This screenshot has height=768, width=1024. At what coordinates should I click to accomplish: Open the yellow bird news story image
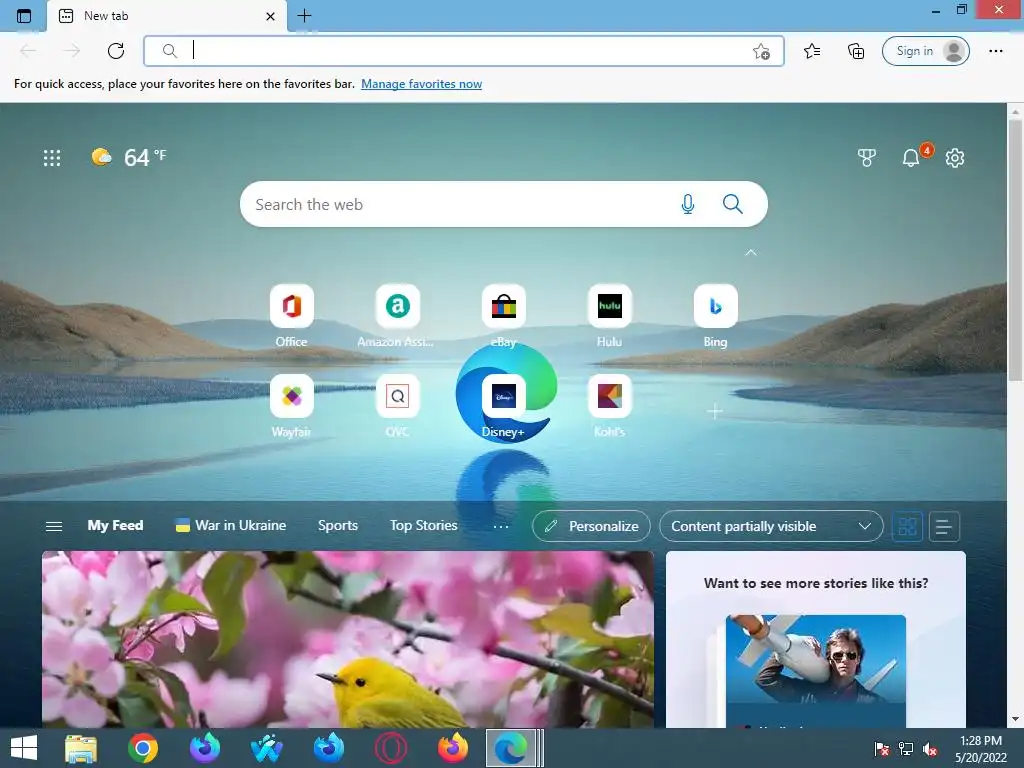347,639
